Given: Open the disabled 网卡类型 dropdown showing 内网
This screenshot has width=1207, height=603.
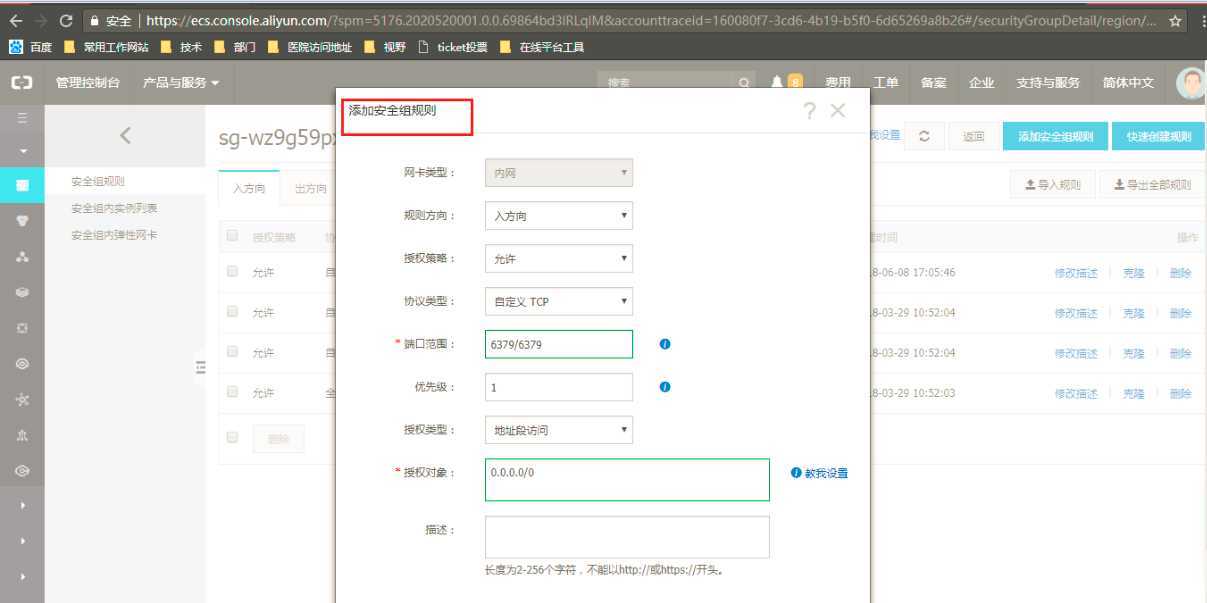Looking at the screenshot, I should [x=558, y=173].
